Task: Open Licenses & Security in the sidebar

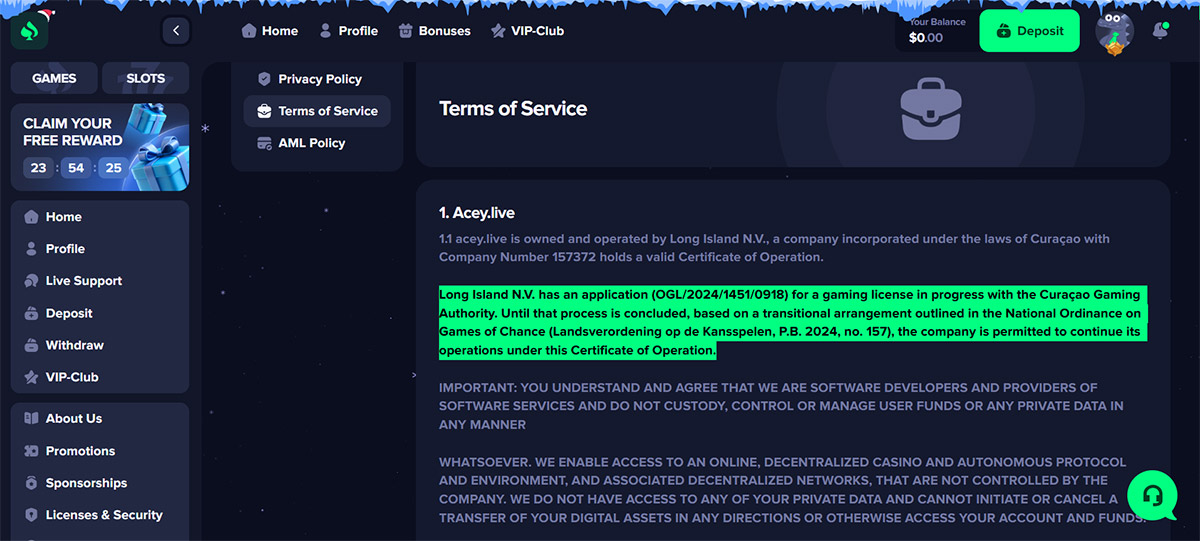Action: point(103,515)
